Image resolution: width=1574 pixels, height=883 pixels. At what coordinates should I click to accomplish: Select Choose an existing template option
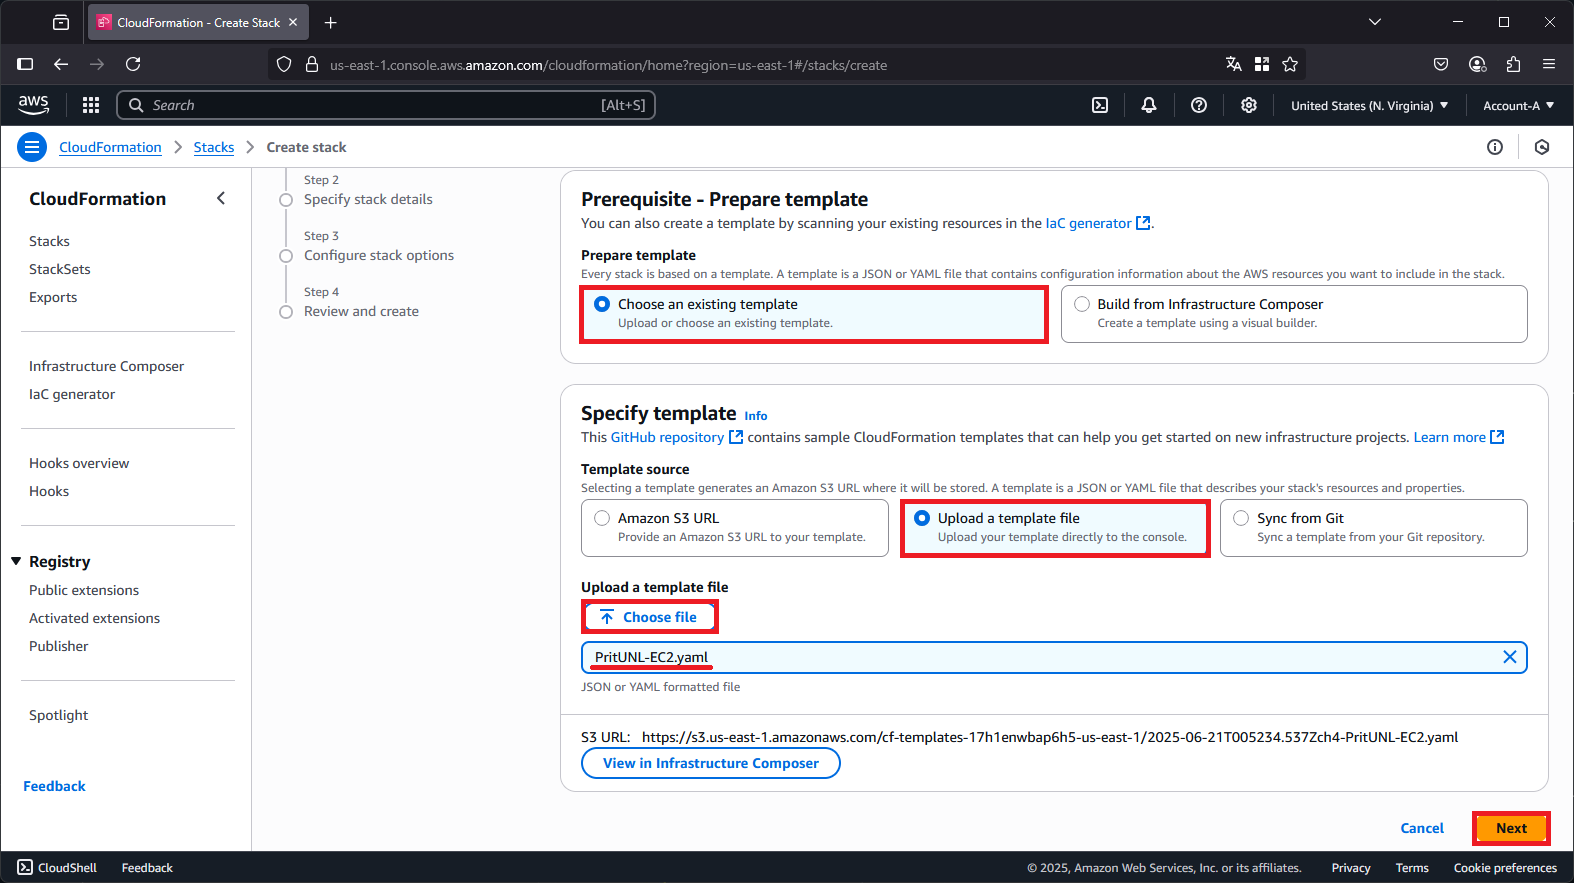coord(814,314)
